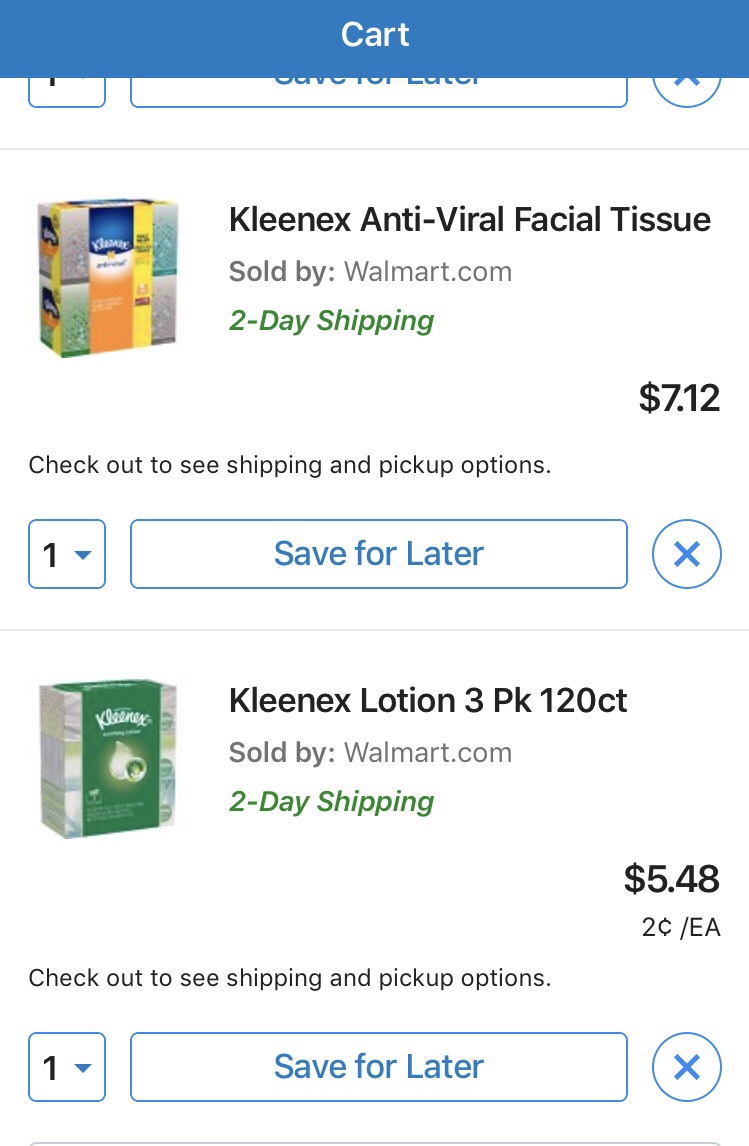Tap 2-Day Shipping label on Kleenex Lotion
This screenshot has height=1146, width=749.
coord(331,802)
